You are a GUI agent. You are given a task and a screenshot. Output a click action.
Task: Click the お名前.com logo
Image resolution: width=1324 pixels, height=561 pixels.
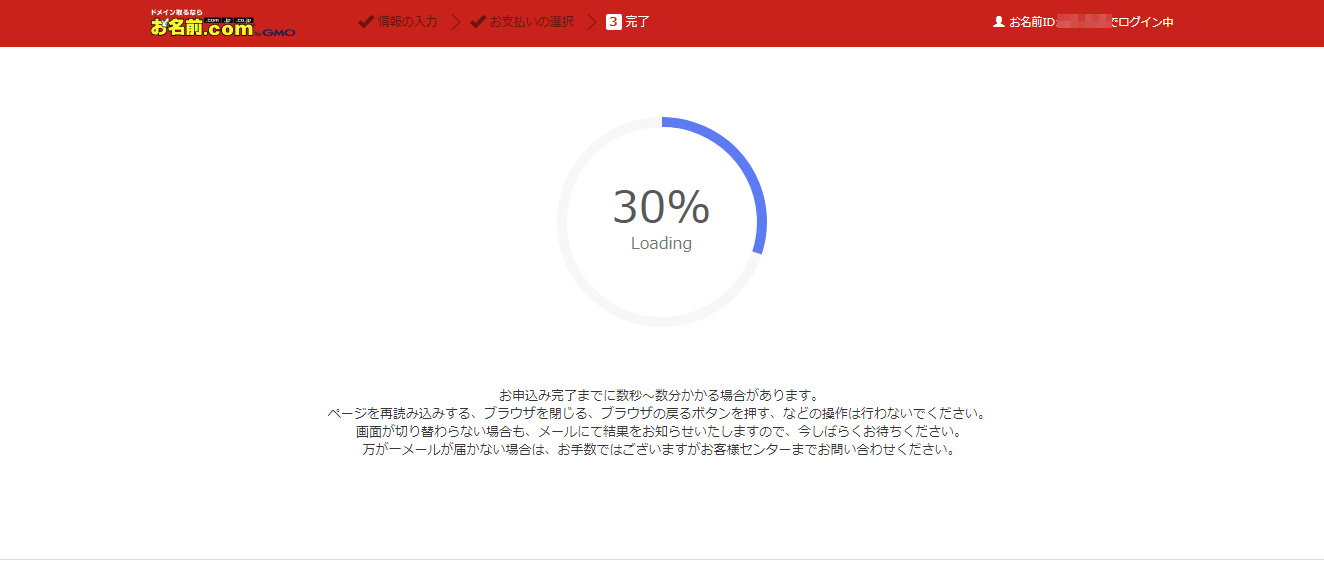click(203, 25)
